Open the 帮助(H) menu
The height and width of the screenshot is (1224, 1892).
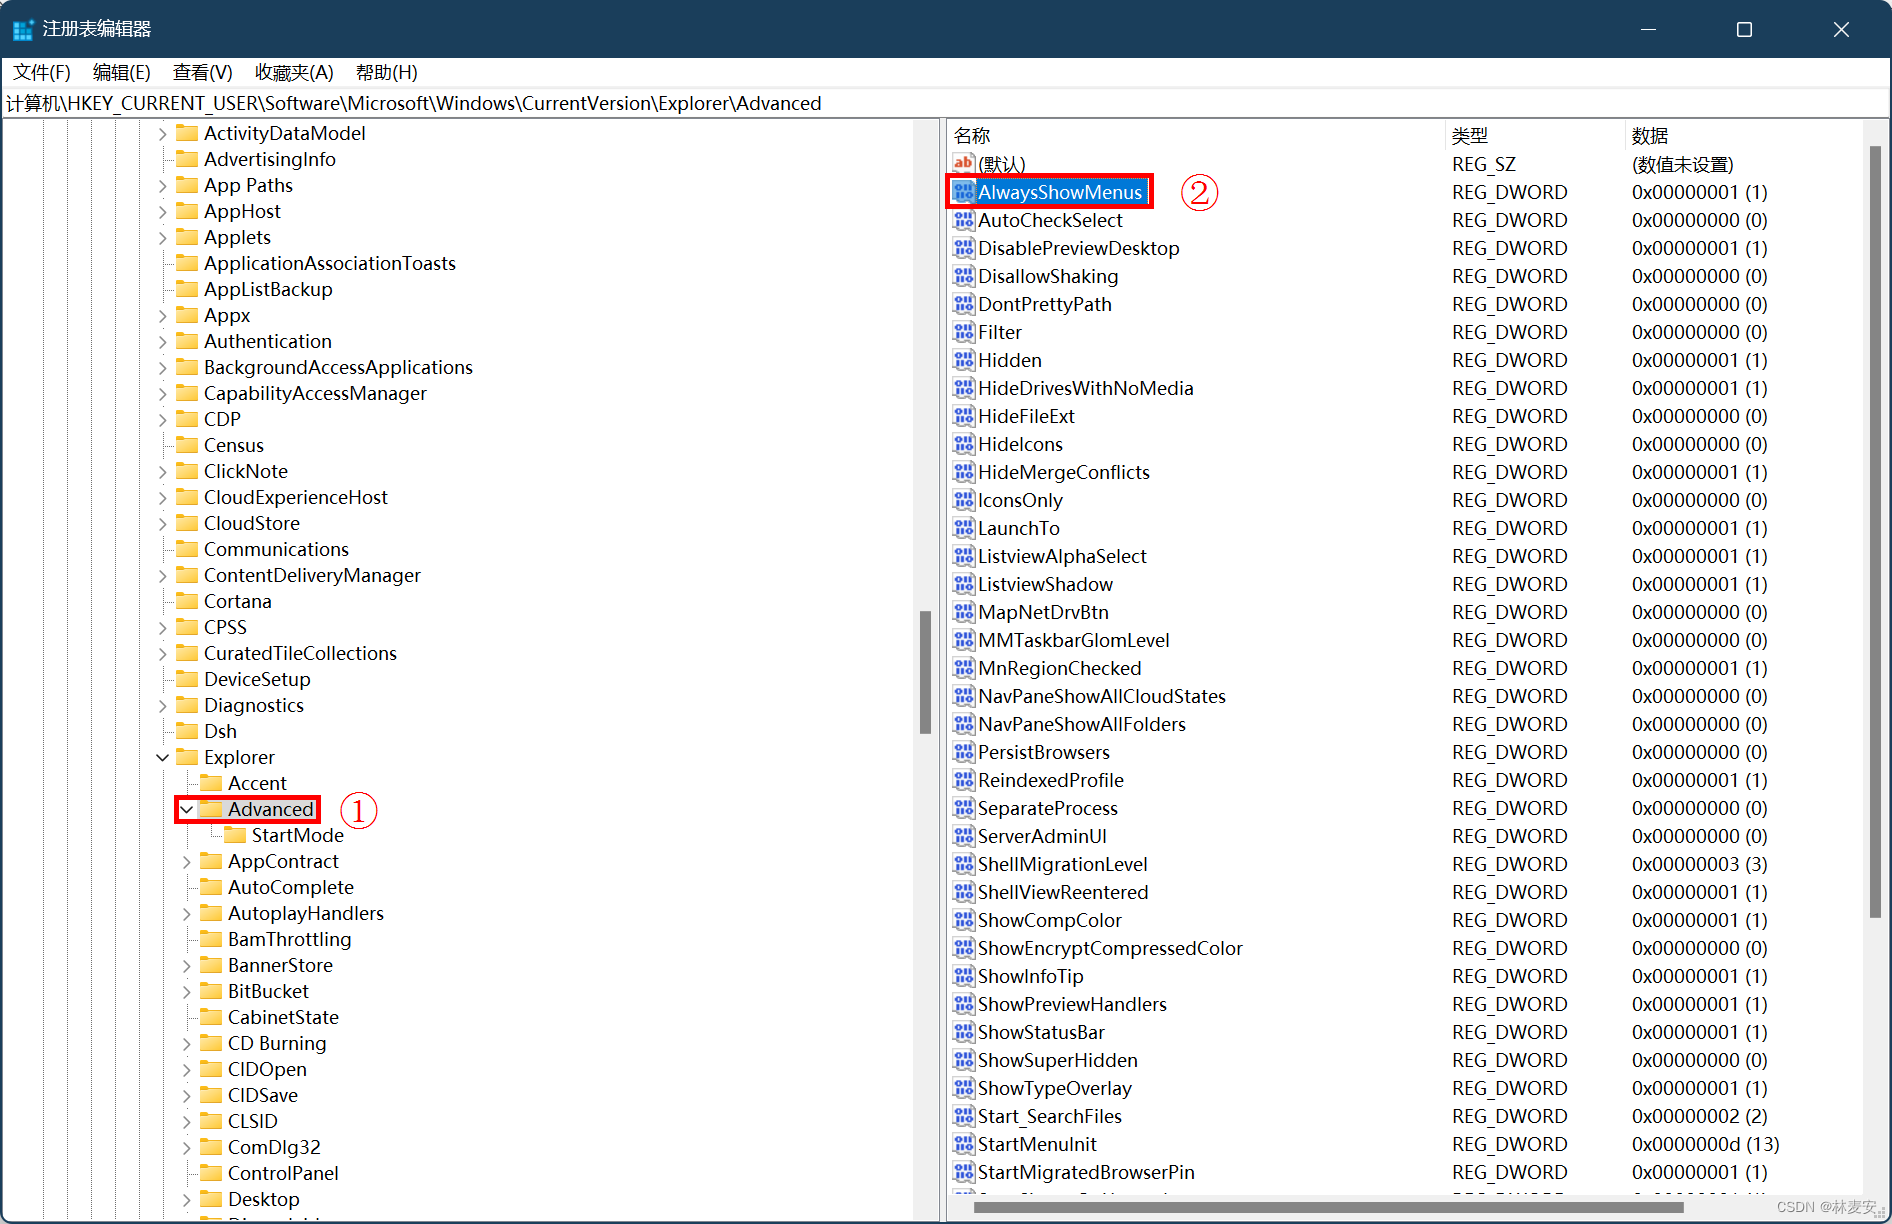point(387,72)
